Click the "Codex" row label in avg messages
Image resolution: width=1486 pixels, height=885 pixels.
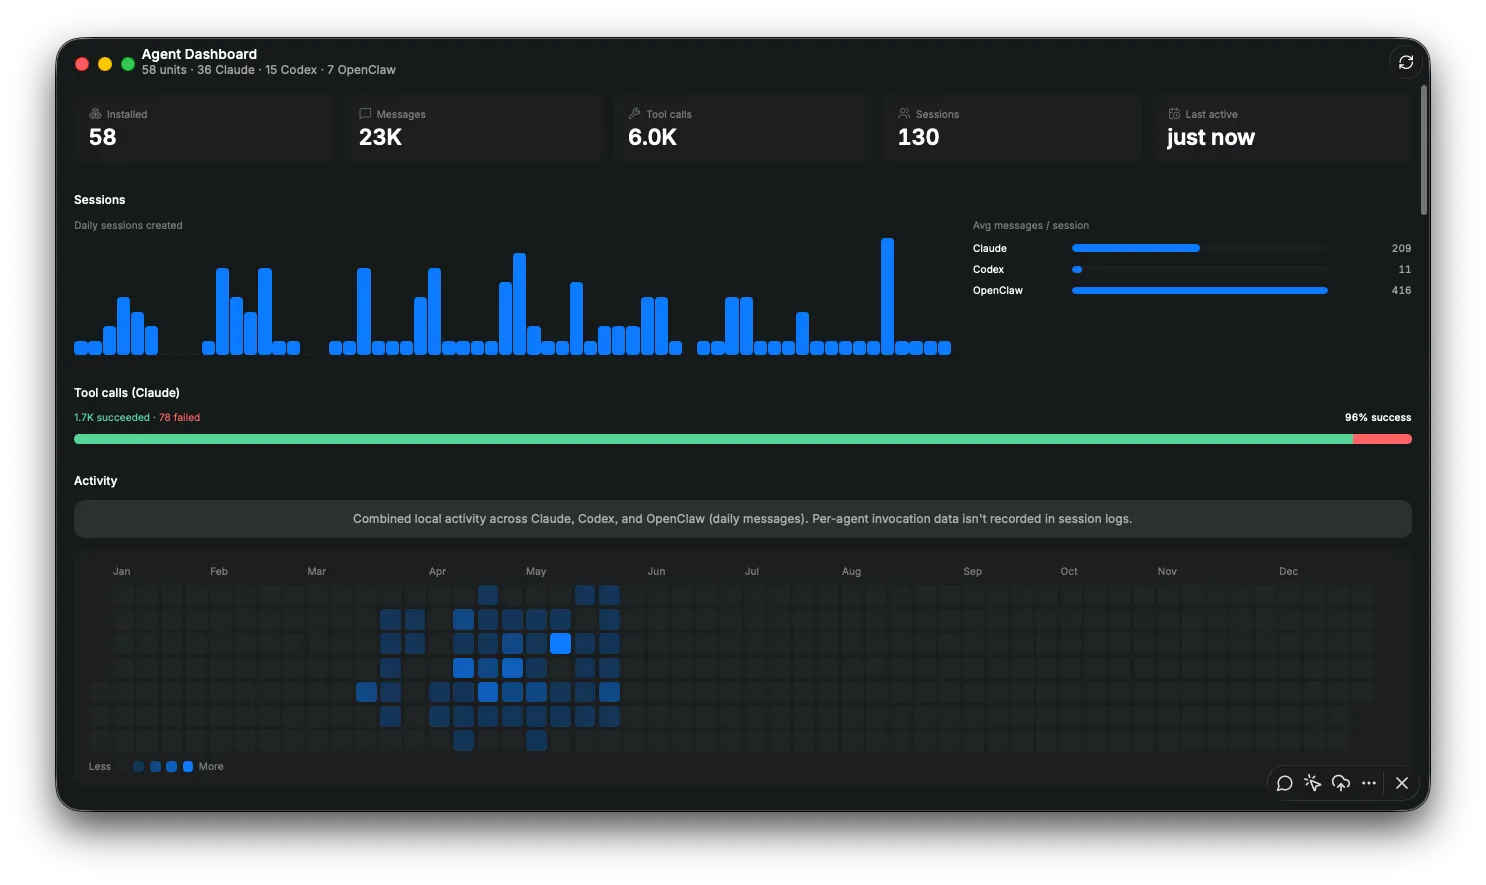[x=988, y=269]
